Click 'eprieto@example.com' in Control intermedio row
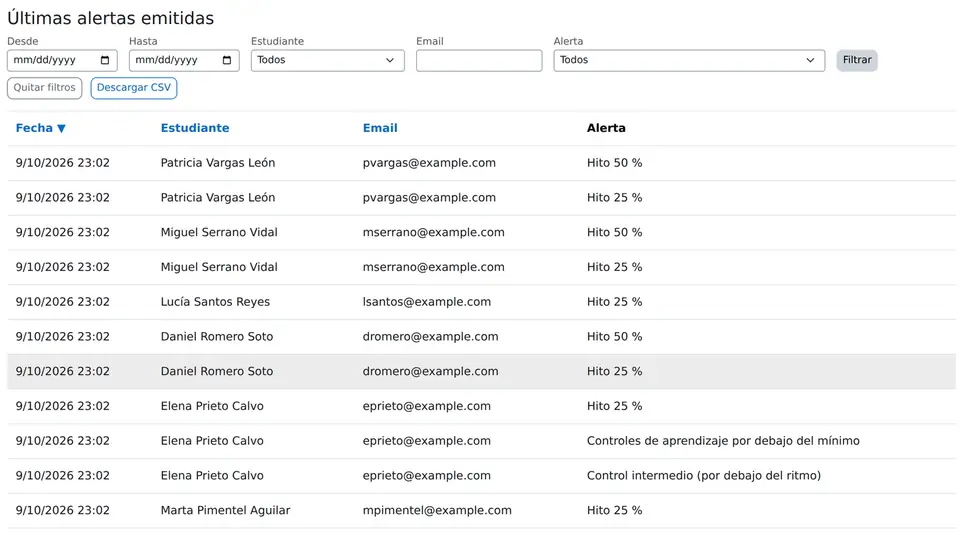The height and width of the screenshot is (539, 960). tap(427, 476)
